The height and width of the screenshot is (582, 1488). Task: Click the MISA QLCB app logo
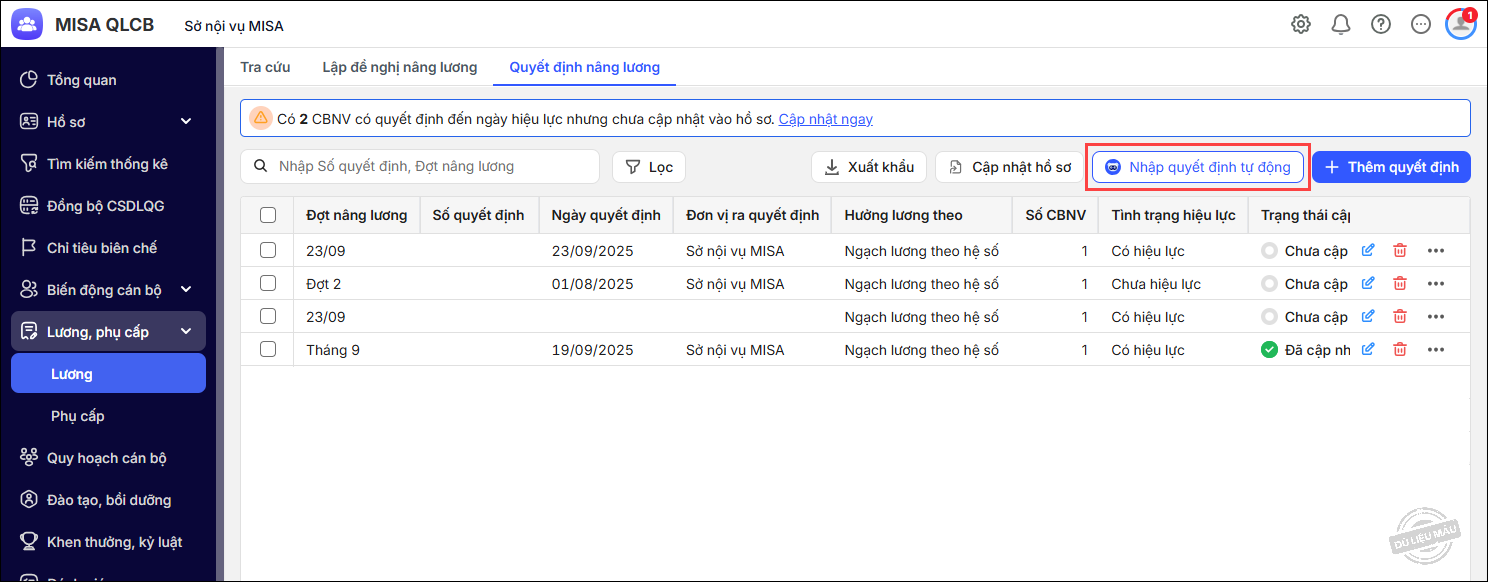(x=27, y=24)
